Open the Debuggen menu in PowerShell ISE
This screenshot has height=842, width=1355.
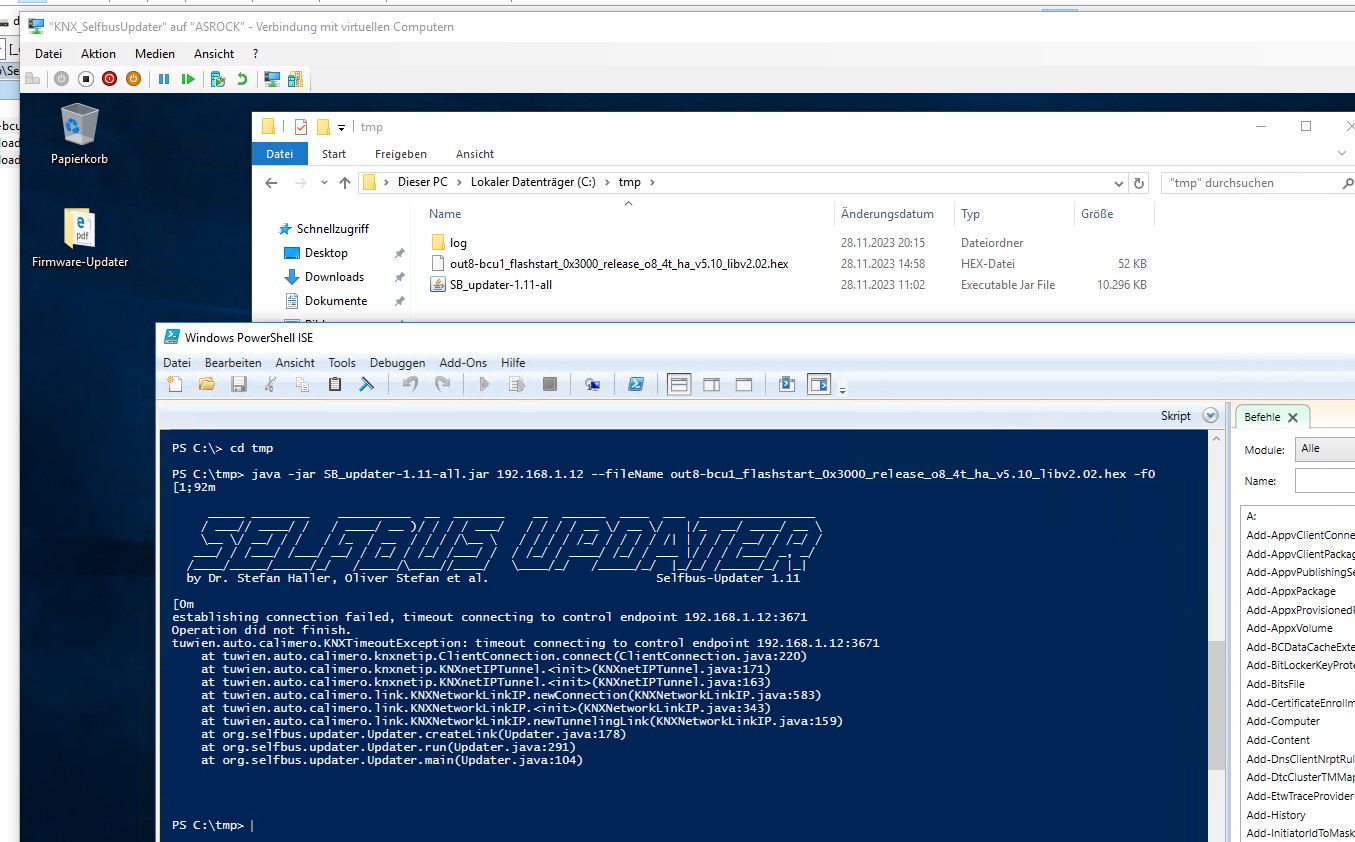click(x=397, y=363)
